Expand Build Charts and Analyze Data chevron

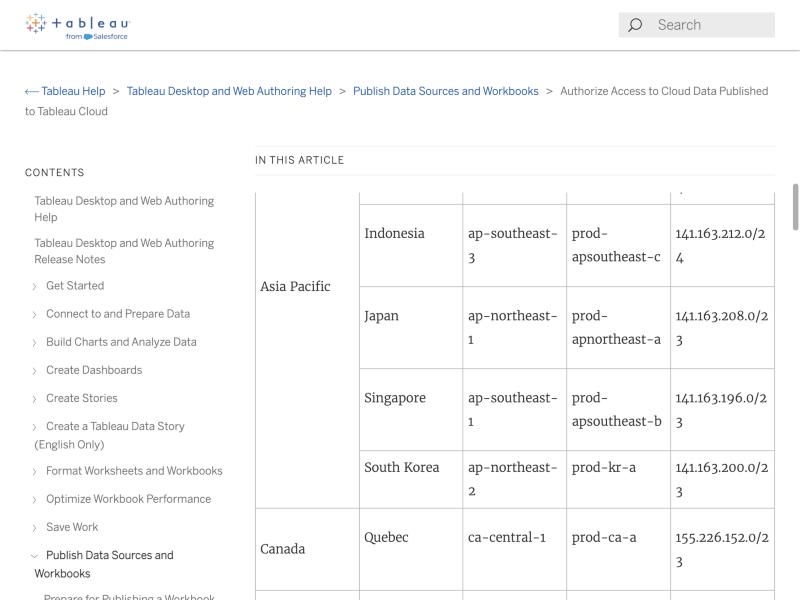tap(35, 342)
